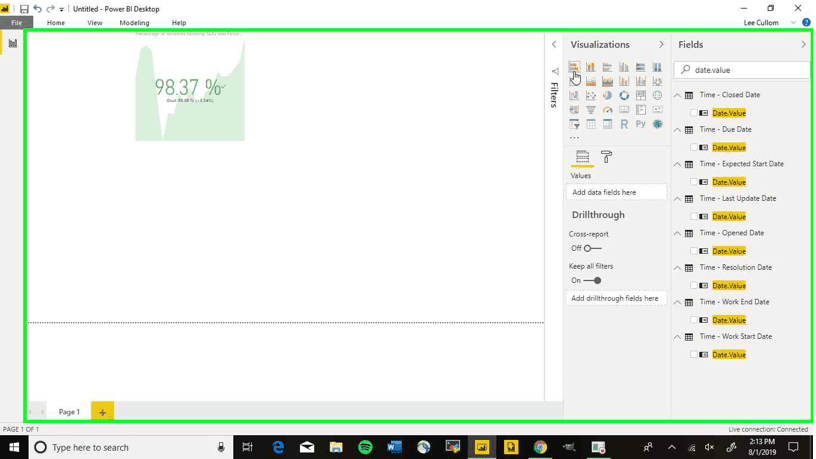This screenshot has width=816, height=459.
Task: Select the Slicer visualization
Action: point(573,124)
